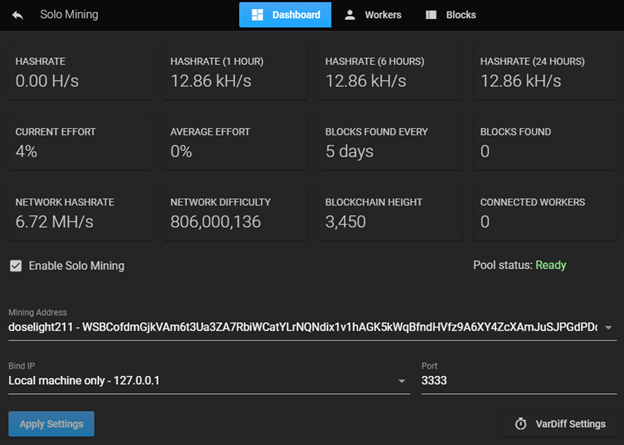This screenshot has height=445, width=624.
Task: Click the Blockchain Height card
Action: (390, 213)
